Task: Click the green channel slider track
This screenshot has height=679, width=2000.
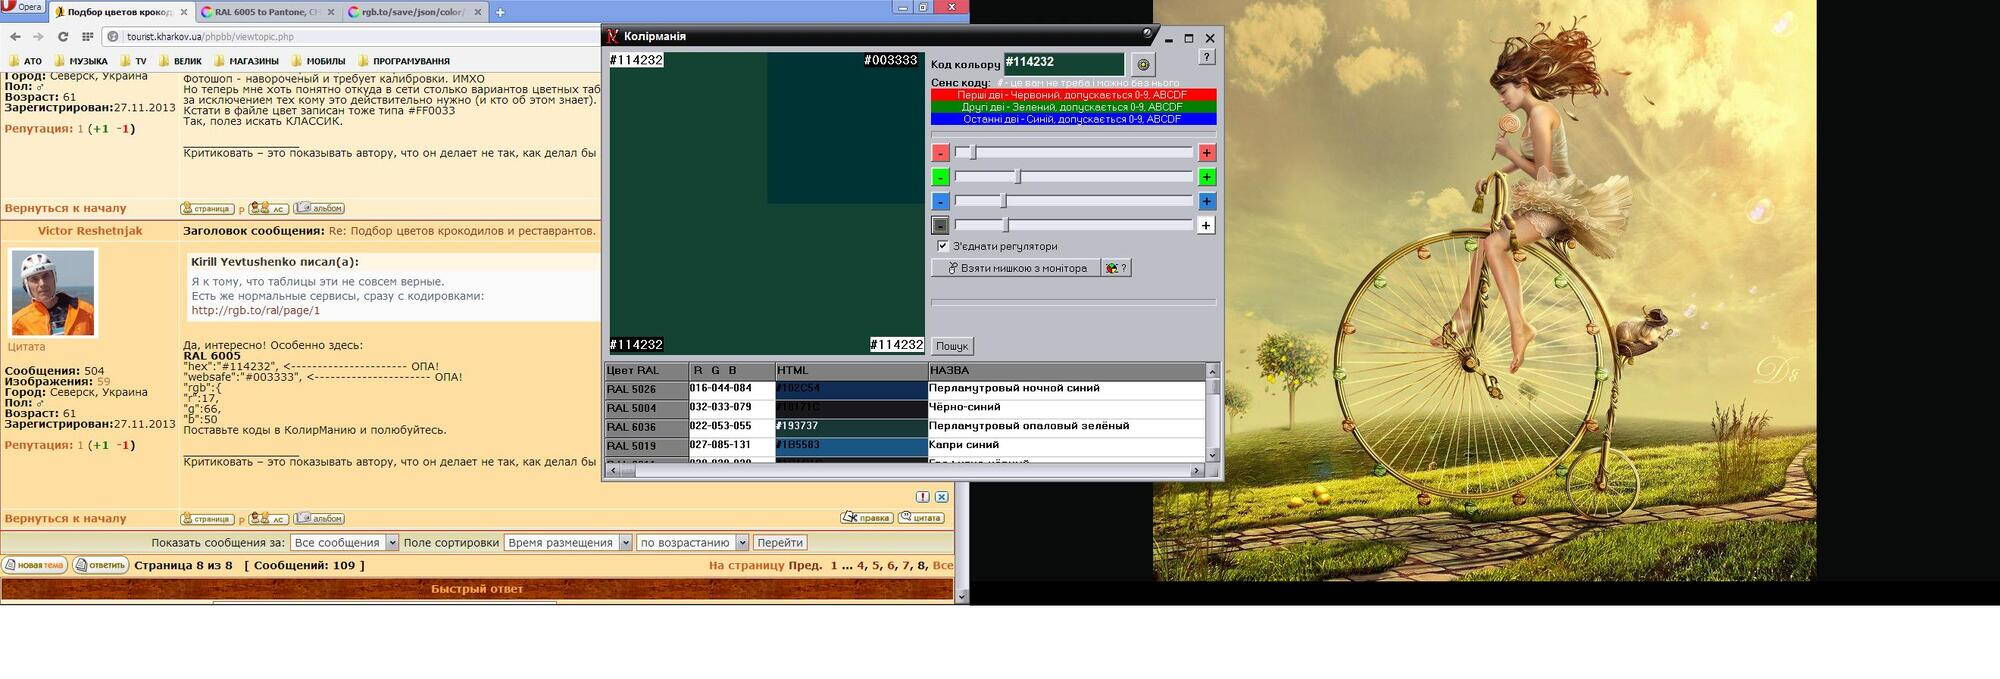Action: pos(1073,177)
